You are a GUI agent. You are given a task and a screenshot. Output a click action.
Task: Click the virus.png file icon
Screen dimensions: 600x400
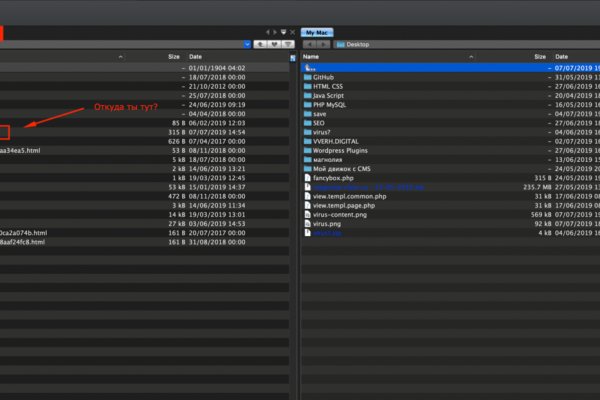coord(308,222)
